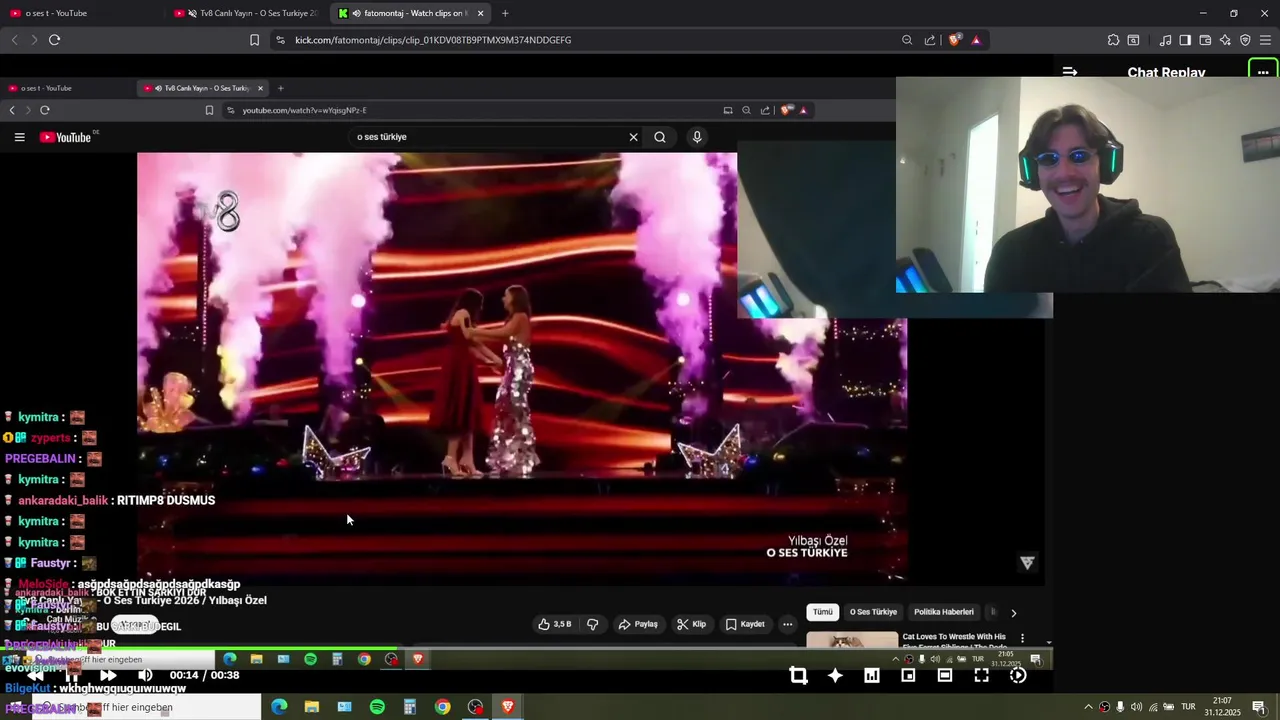
Task: Enable picture-in-picture mini player
Action: [908, 676]
